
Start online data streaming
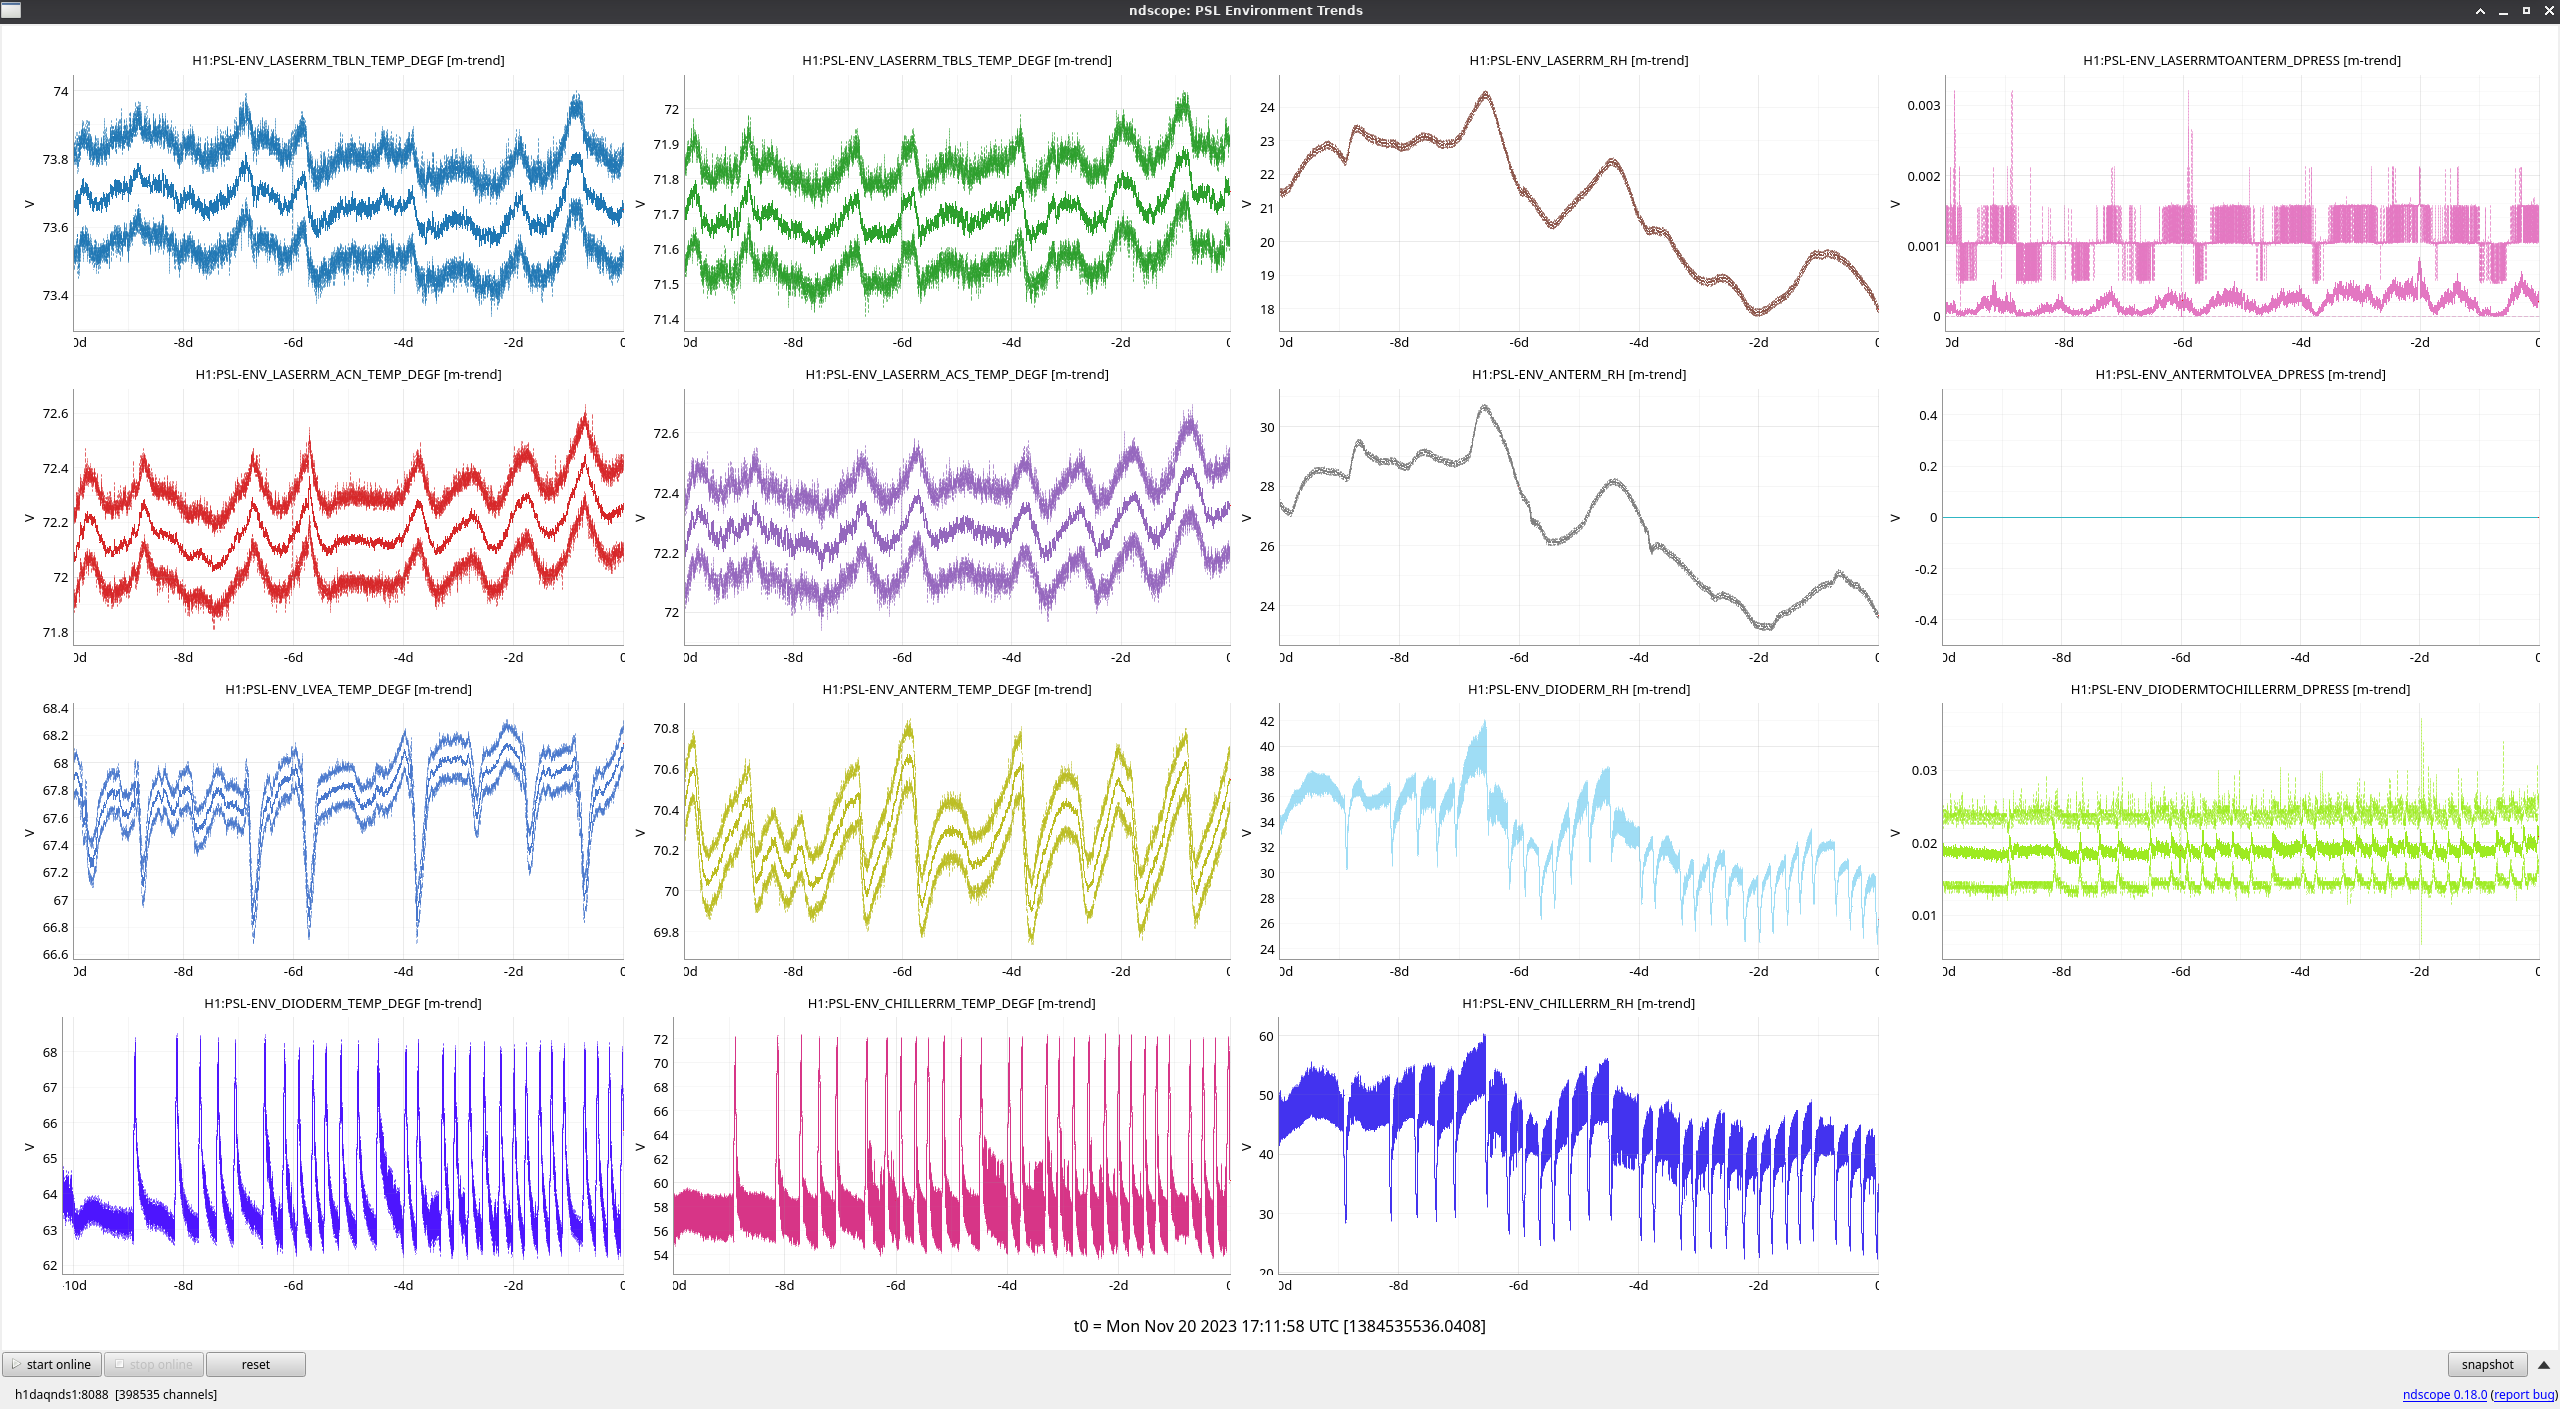tap(52, 1364)
